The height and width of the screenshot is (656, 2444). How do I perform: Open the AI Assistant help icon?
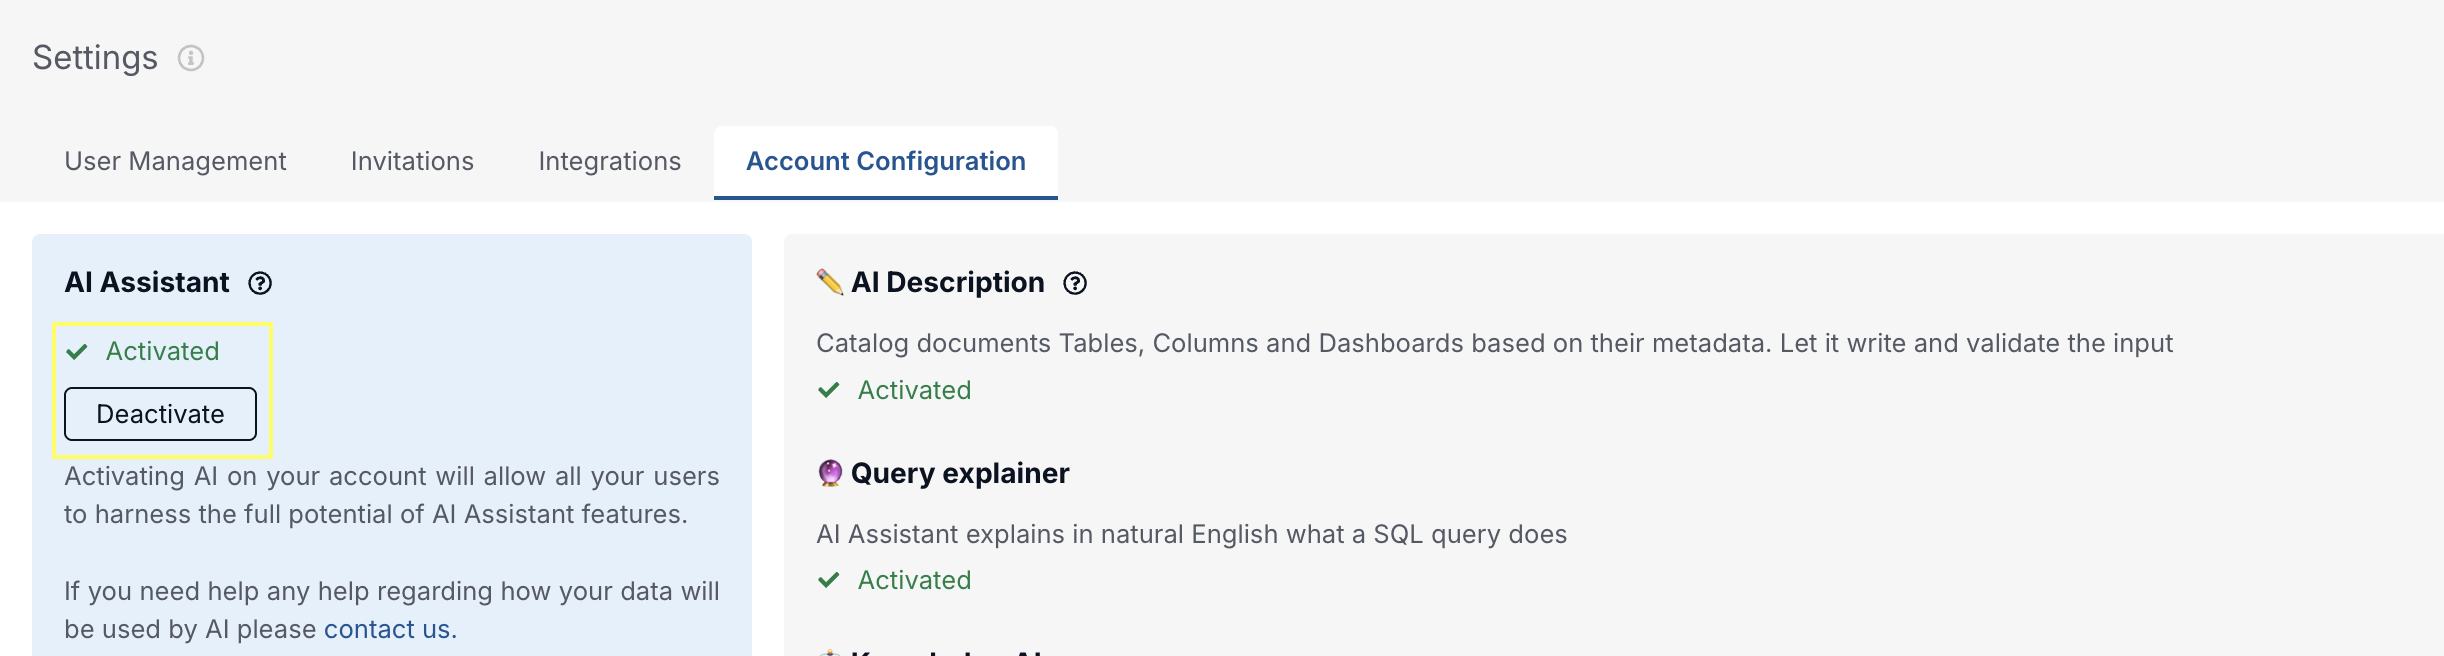[x=260, y=283]
